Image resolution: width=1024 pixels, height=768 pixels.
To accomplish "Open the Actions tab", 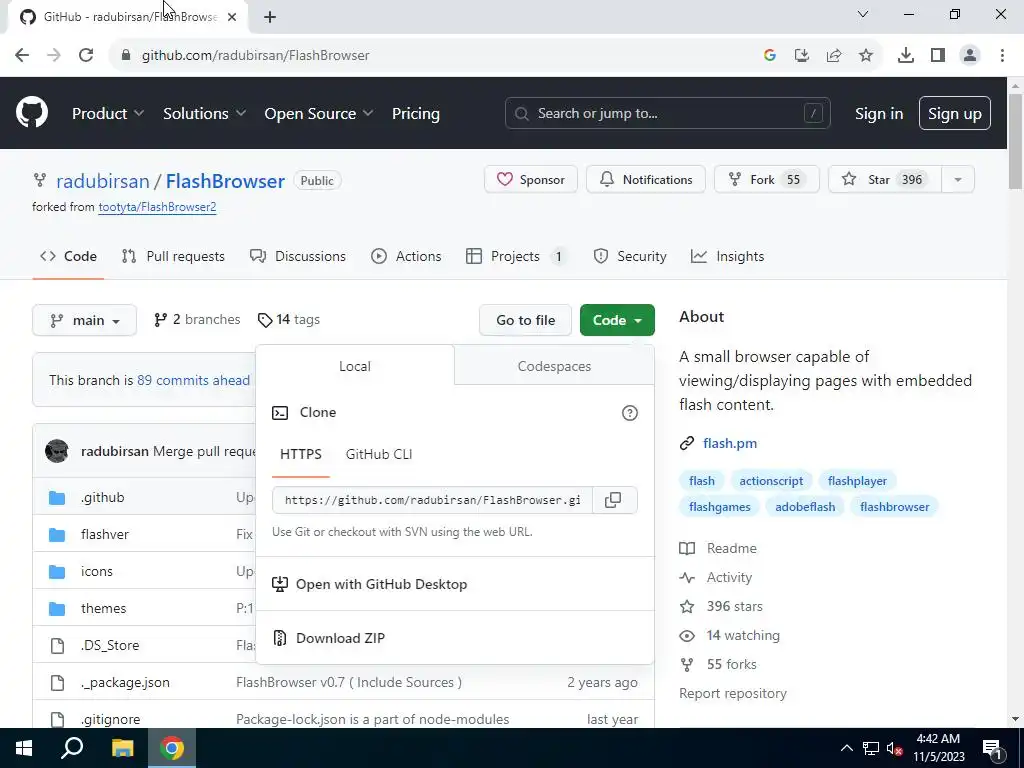I will pyautogui.click(x=406, y=257).
